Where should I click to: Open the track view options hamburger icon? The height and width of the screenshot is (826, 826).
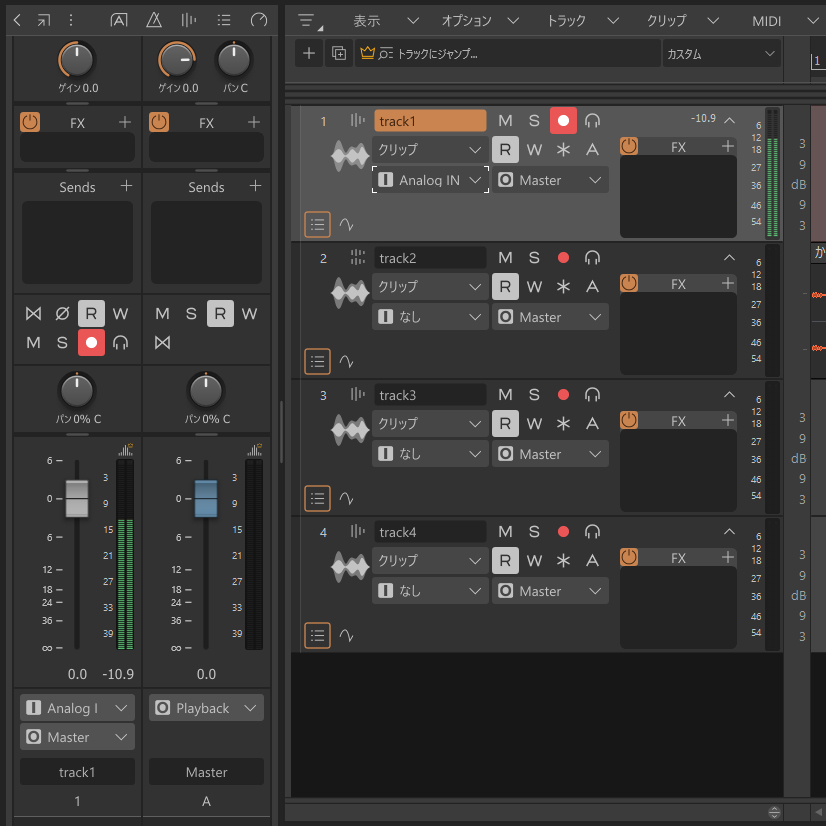[309, 21]
